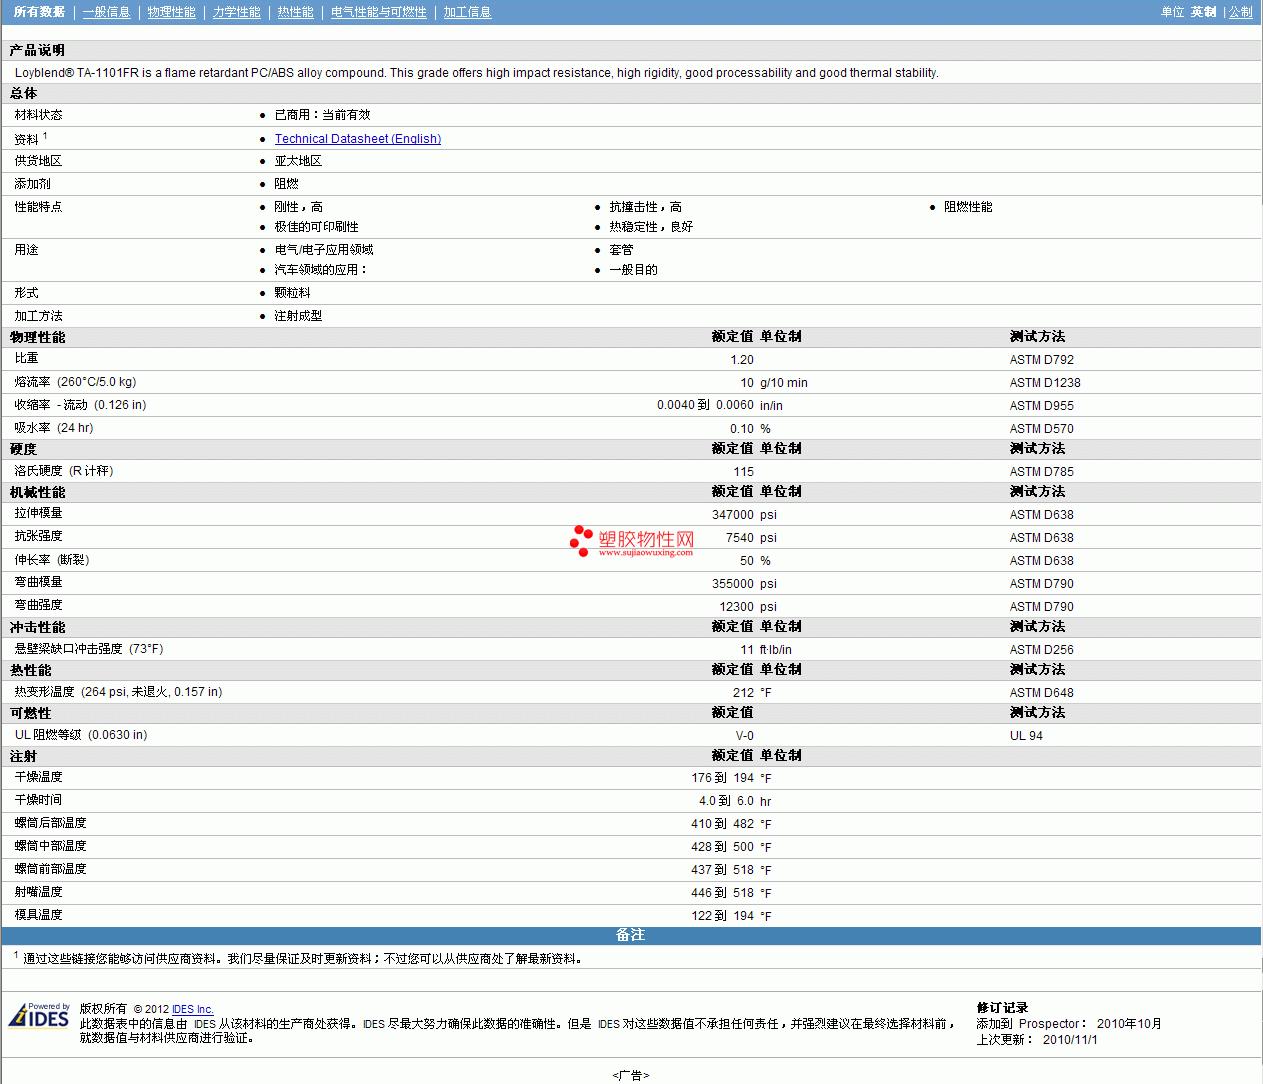The image size is (1263, 1084).
Task: Select 弯曲模量 value 355000
Action: [x=733, y=584]
